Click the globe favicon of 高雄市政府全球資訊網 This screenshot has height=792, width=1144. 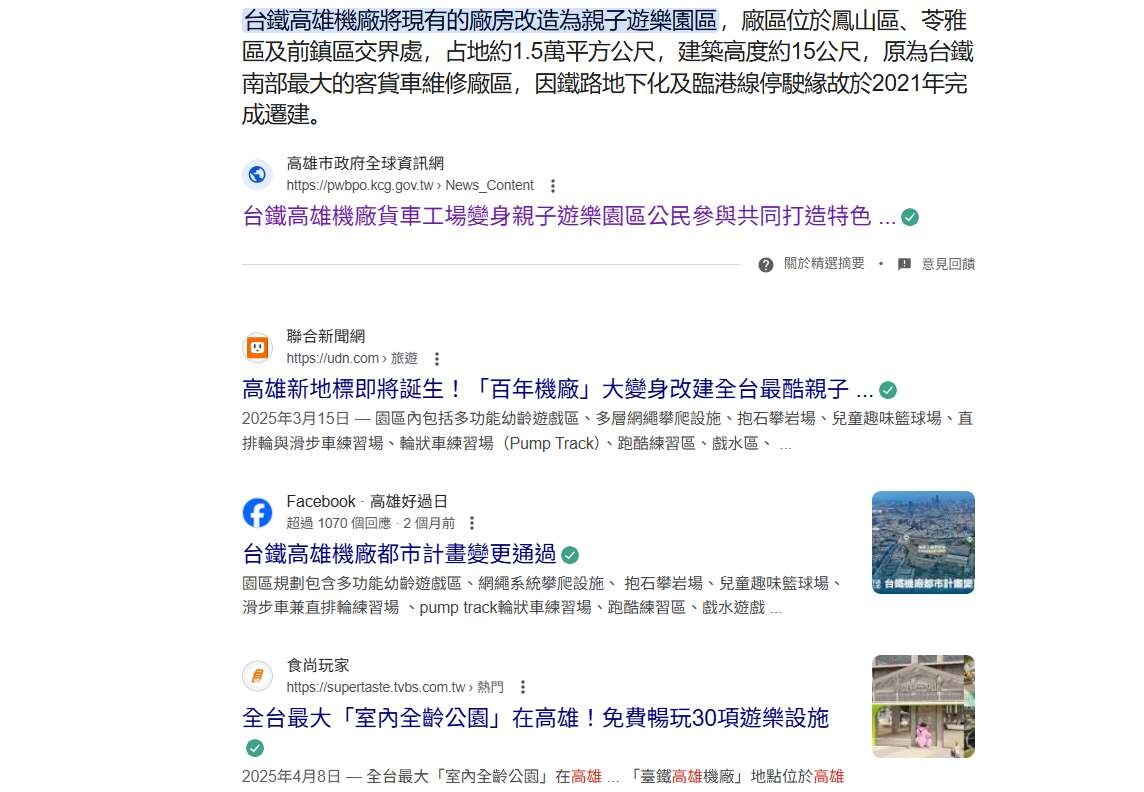257,174
